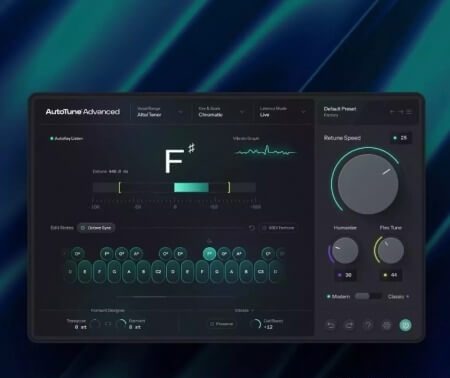Click the Detune Hz value

click(118, 171)
